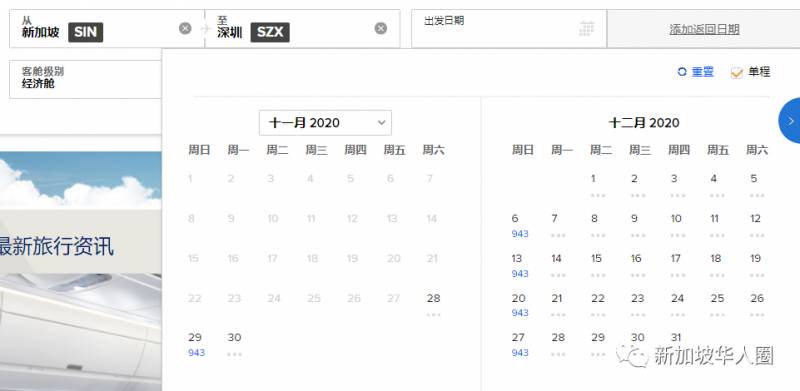Go to next month with blue arrow

click(790, 121)
